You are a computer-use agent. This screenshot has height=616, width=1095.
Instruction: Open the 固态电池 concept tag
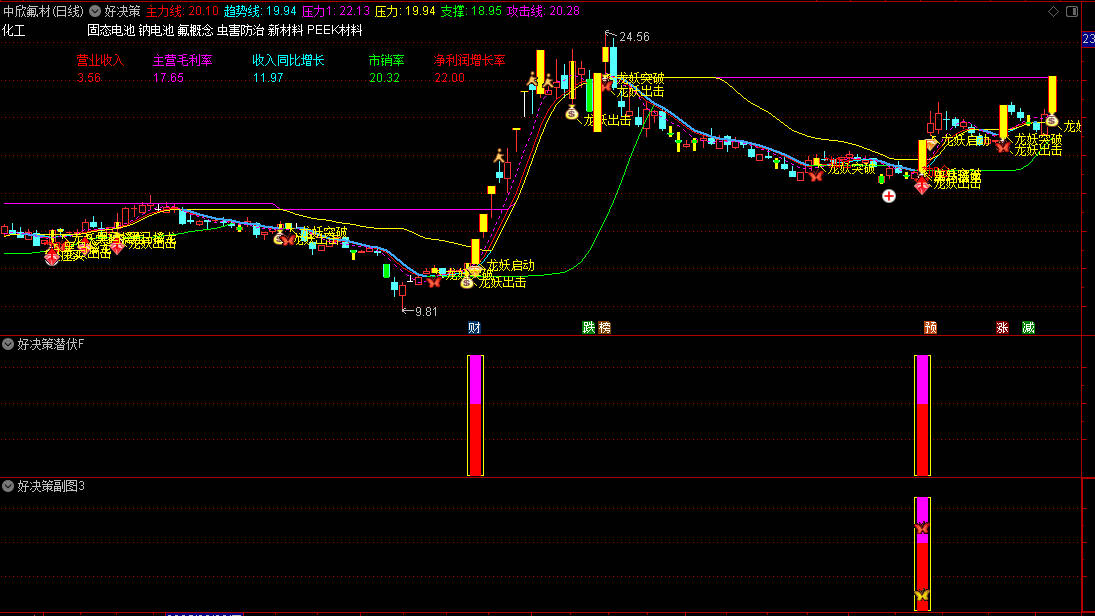[x=110, y=31]
